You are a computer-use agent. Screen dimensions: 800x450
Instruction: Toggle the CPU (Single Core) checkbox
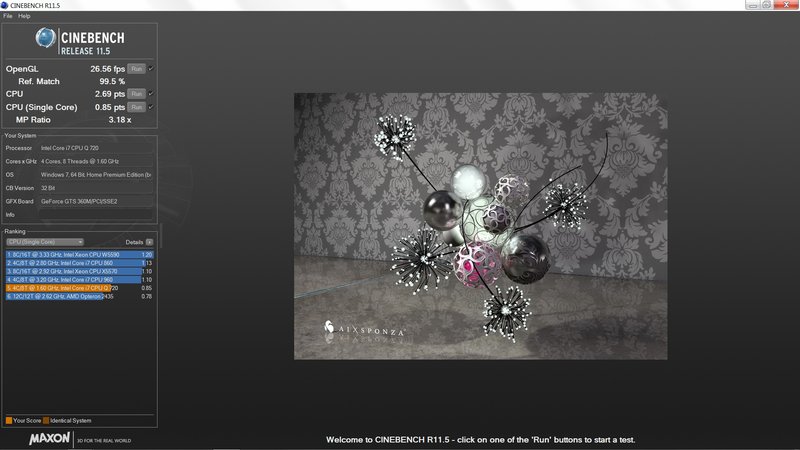(151, 107)
